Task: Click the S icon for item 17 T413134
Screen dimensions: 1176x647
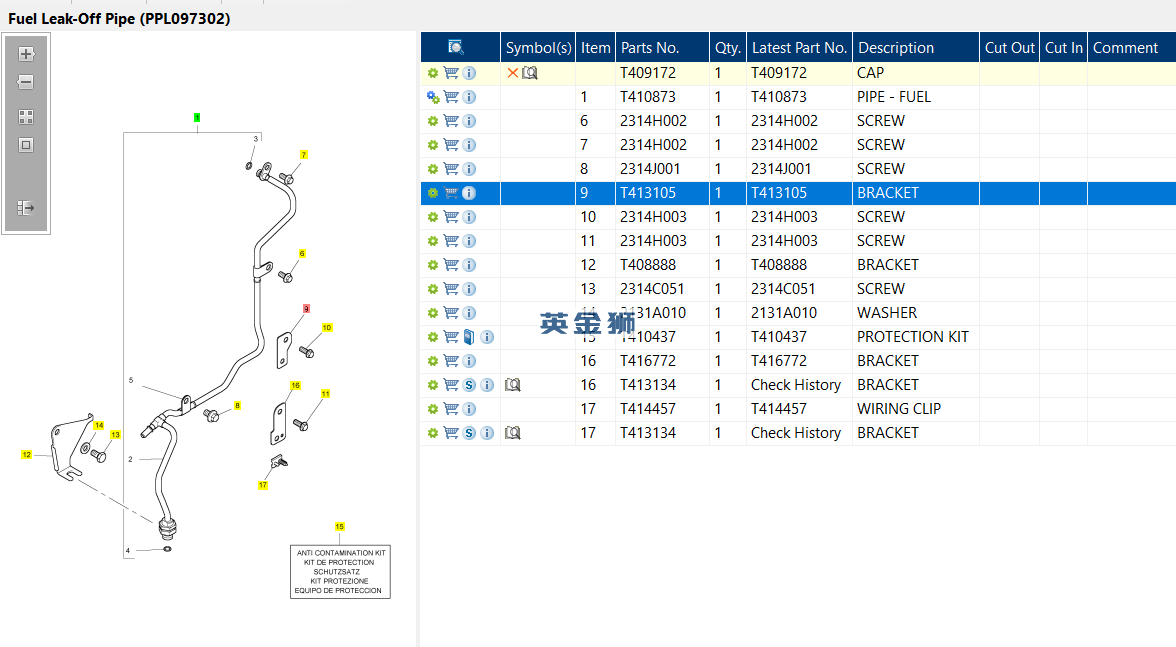Action: click(x=469, y=433)
